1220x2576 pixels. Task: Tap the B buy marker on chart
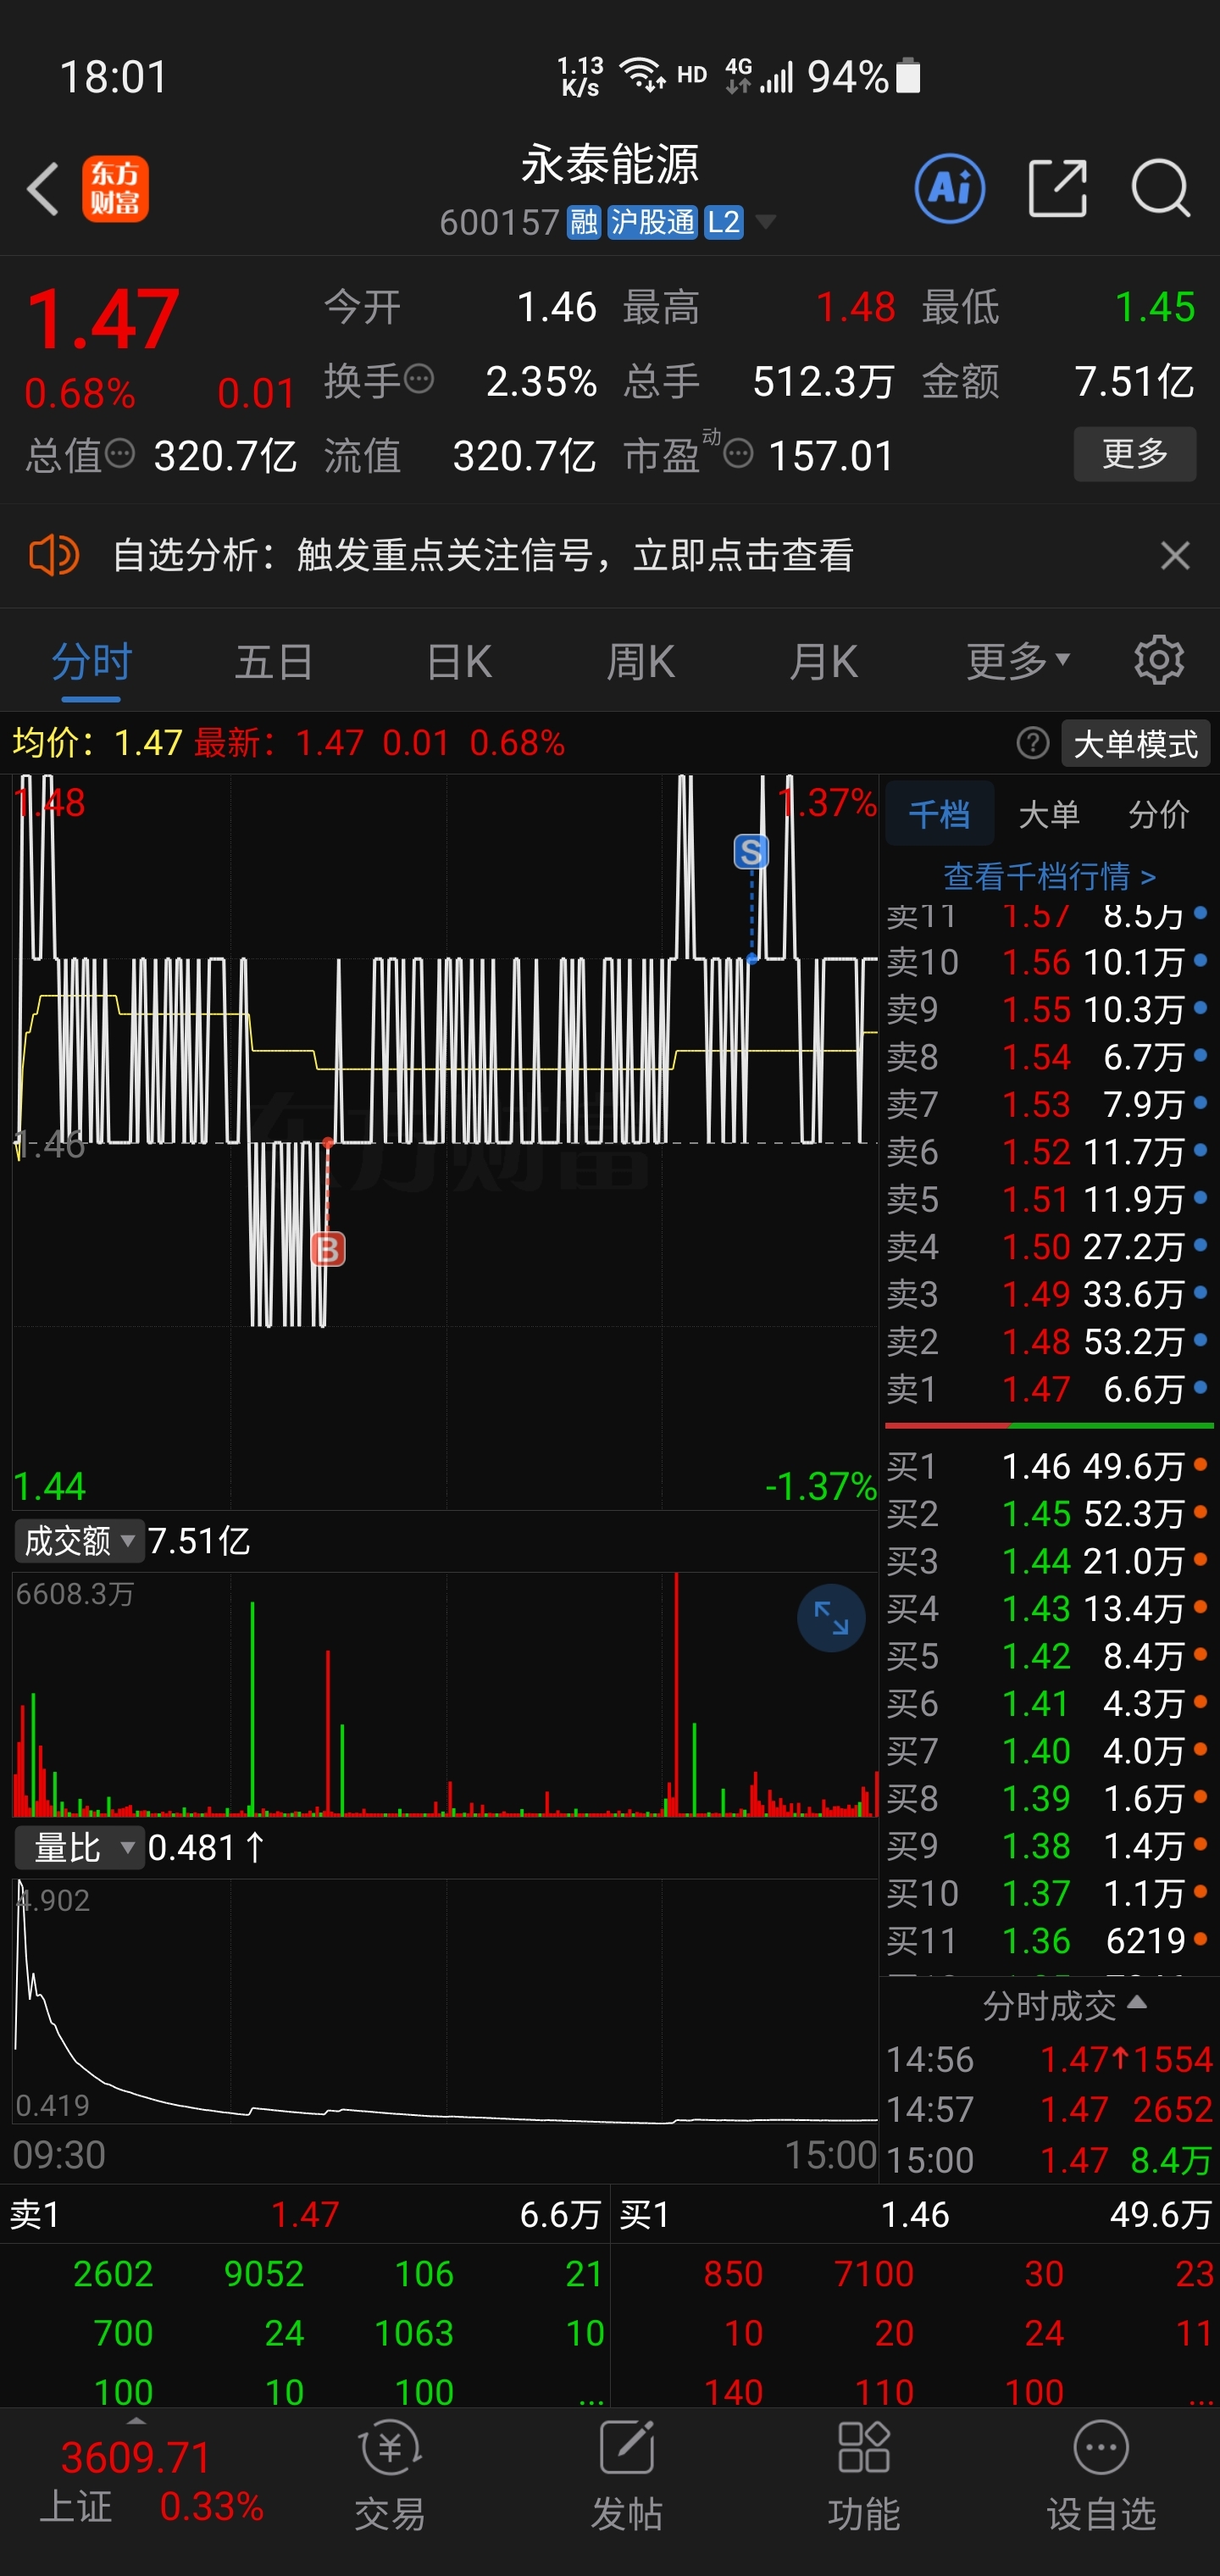328,1249
